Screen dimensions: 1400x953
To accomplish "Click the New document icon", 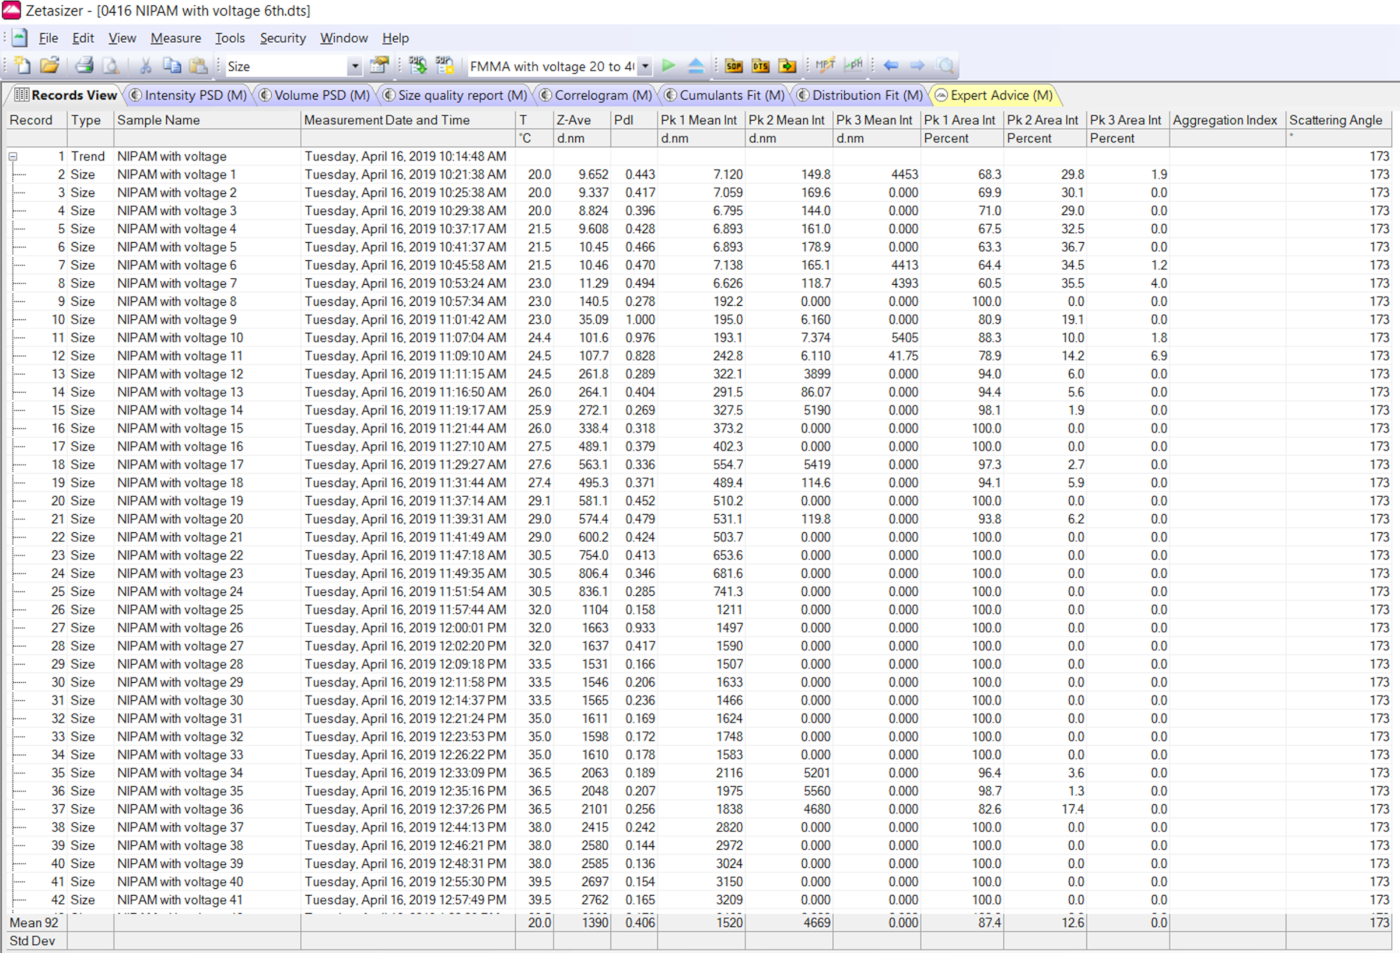I will 22,66.
